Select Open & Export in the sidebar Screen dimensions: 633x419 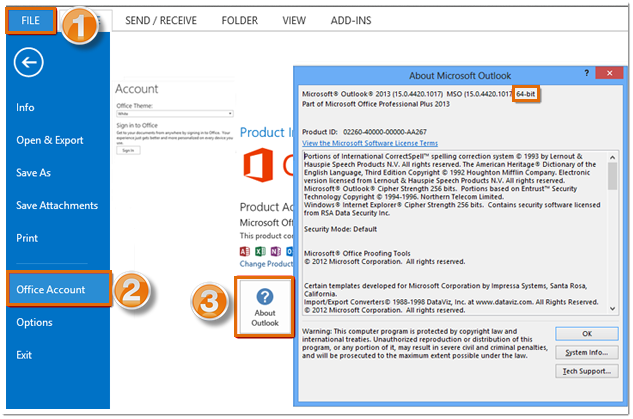pyautogui.click(x=50, y=140)
